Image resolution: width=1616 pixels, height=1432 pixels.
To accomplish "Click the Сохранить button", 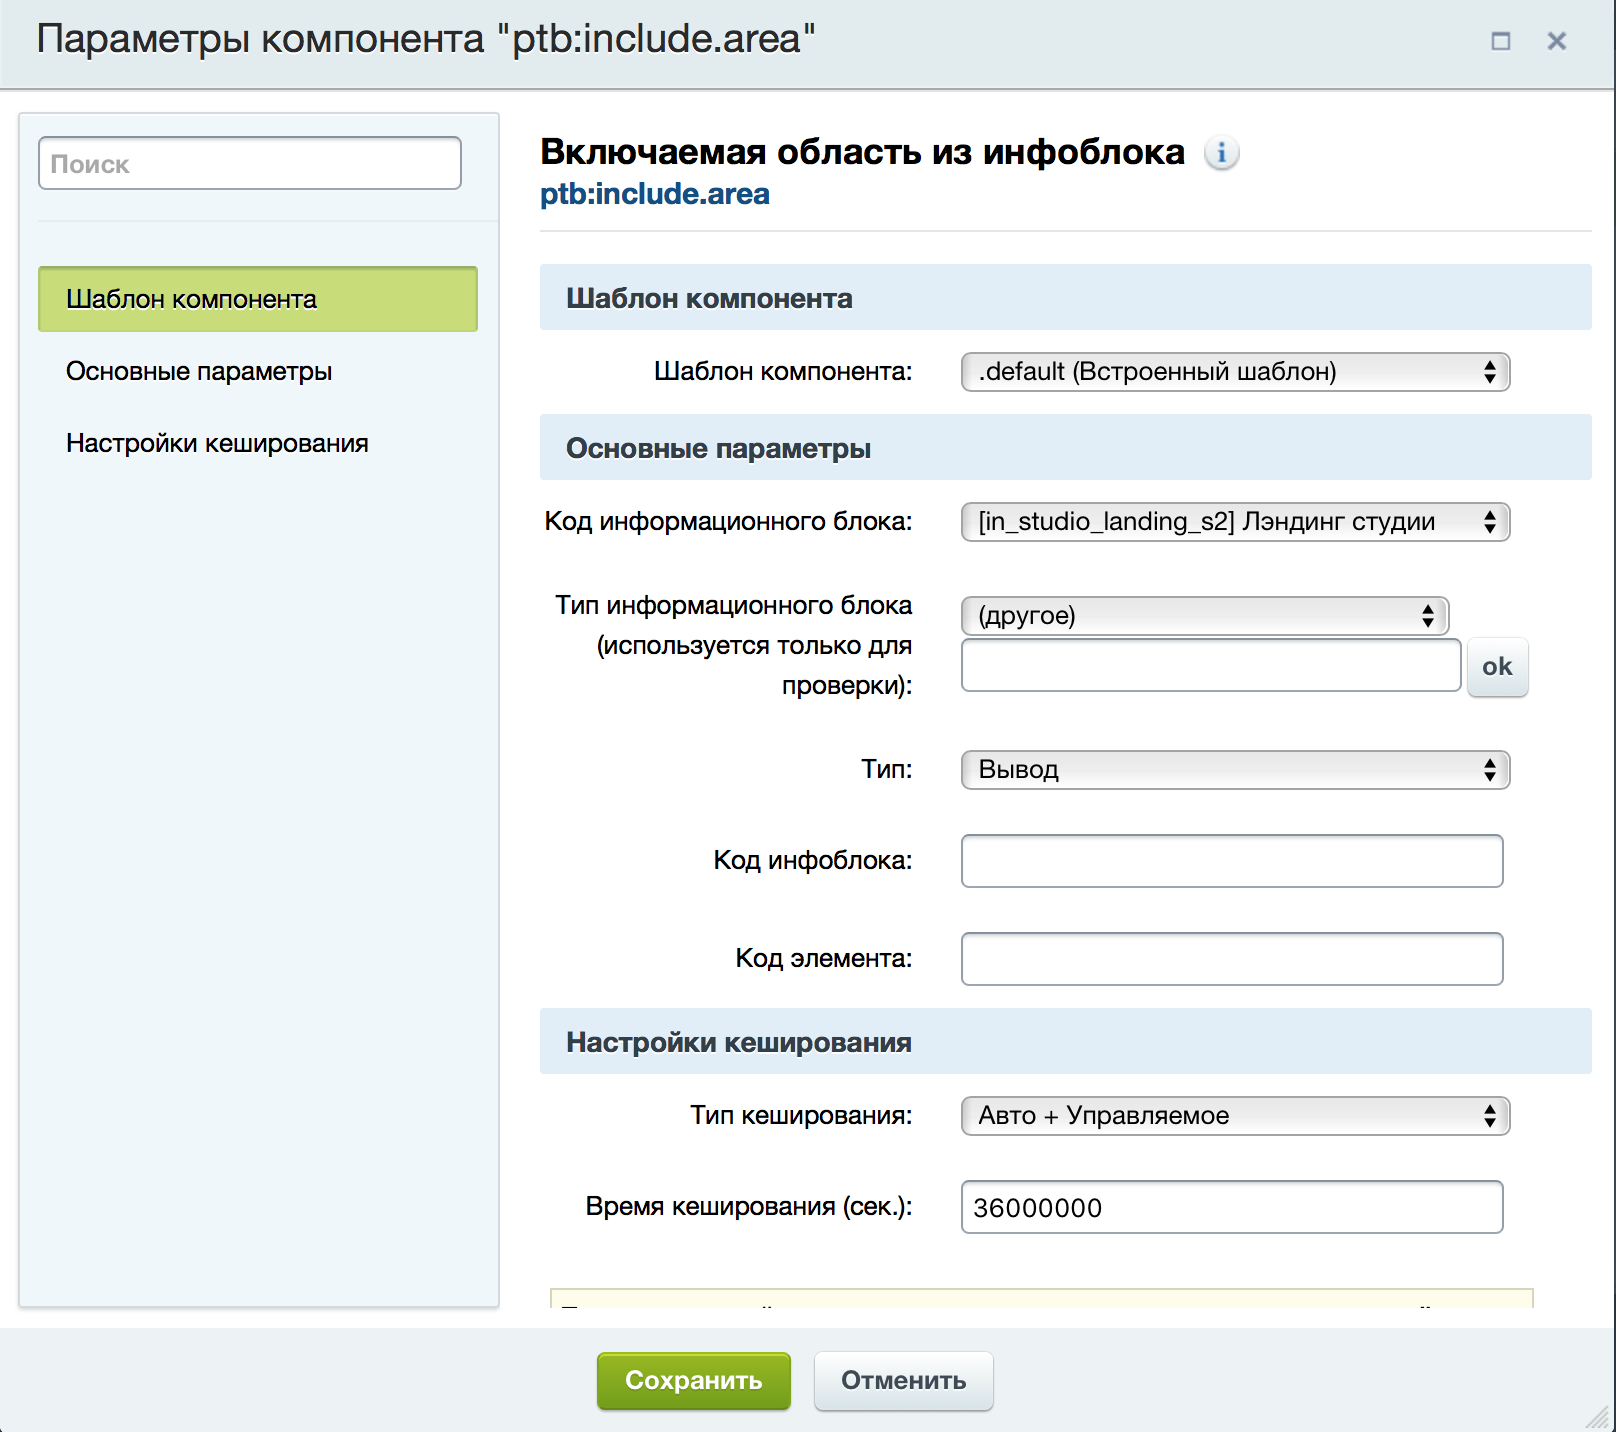I will click(694, 1381).
